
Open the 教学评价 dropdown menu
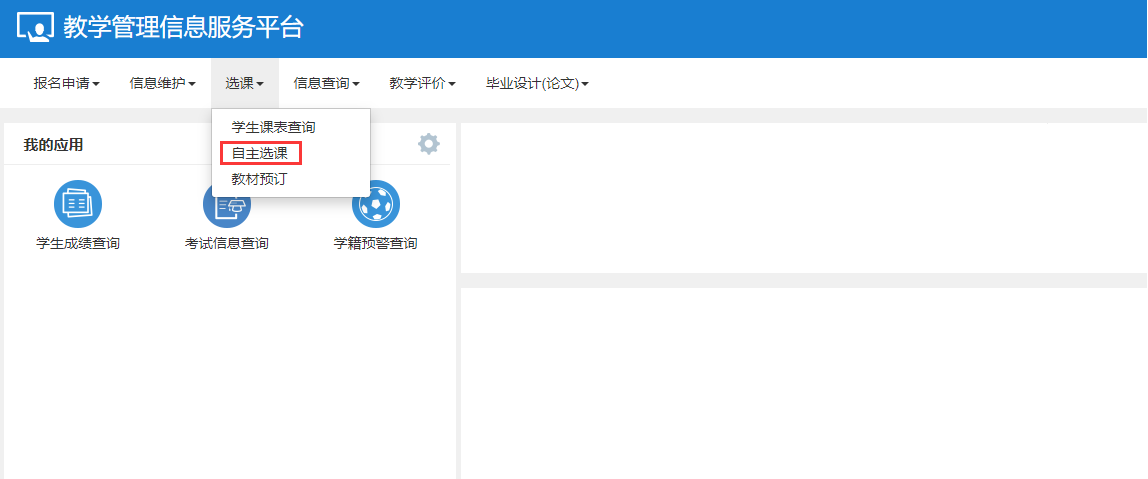422,84
